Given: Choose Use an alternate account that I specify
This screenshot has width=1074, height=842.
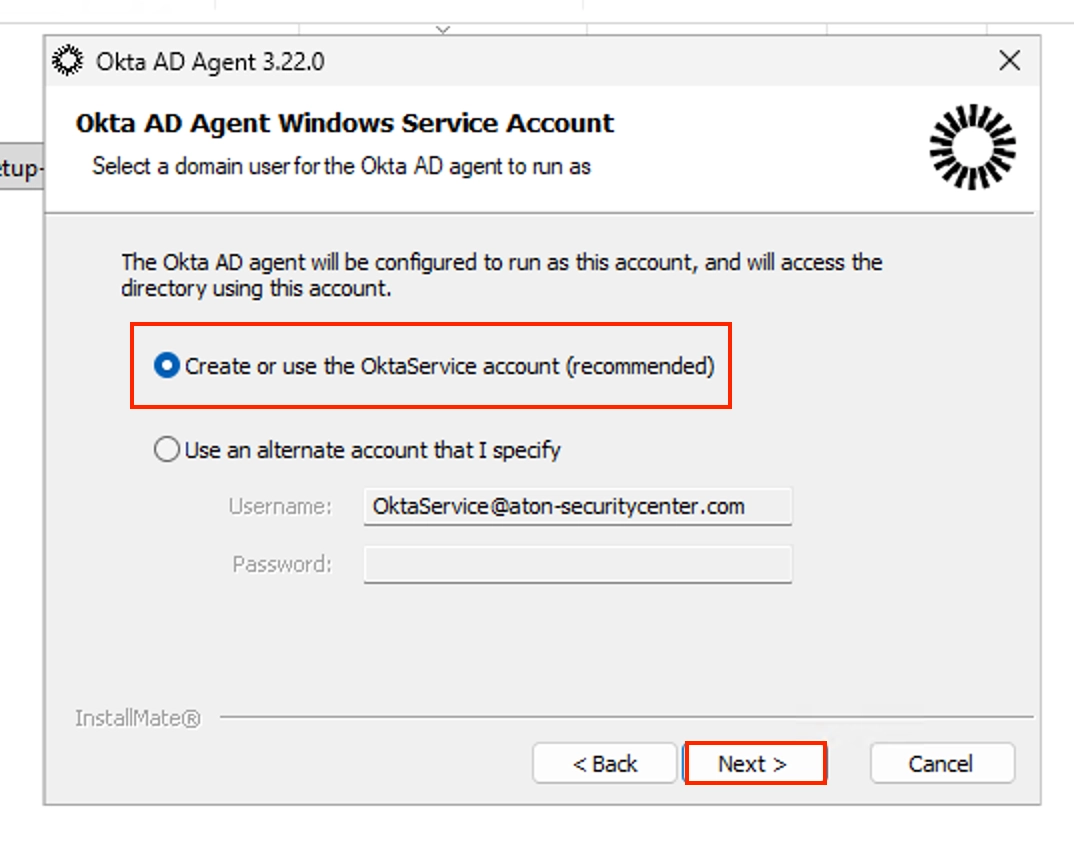Looking at the screenshot, I should coord(358,450).
